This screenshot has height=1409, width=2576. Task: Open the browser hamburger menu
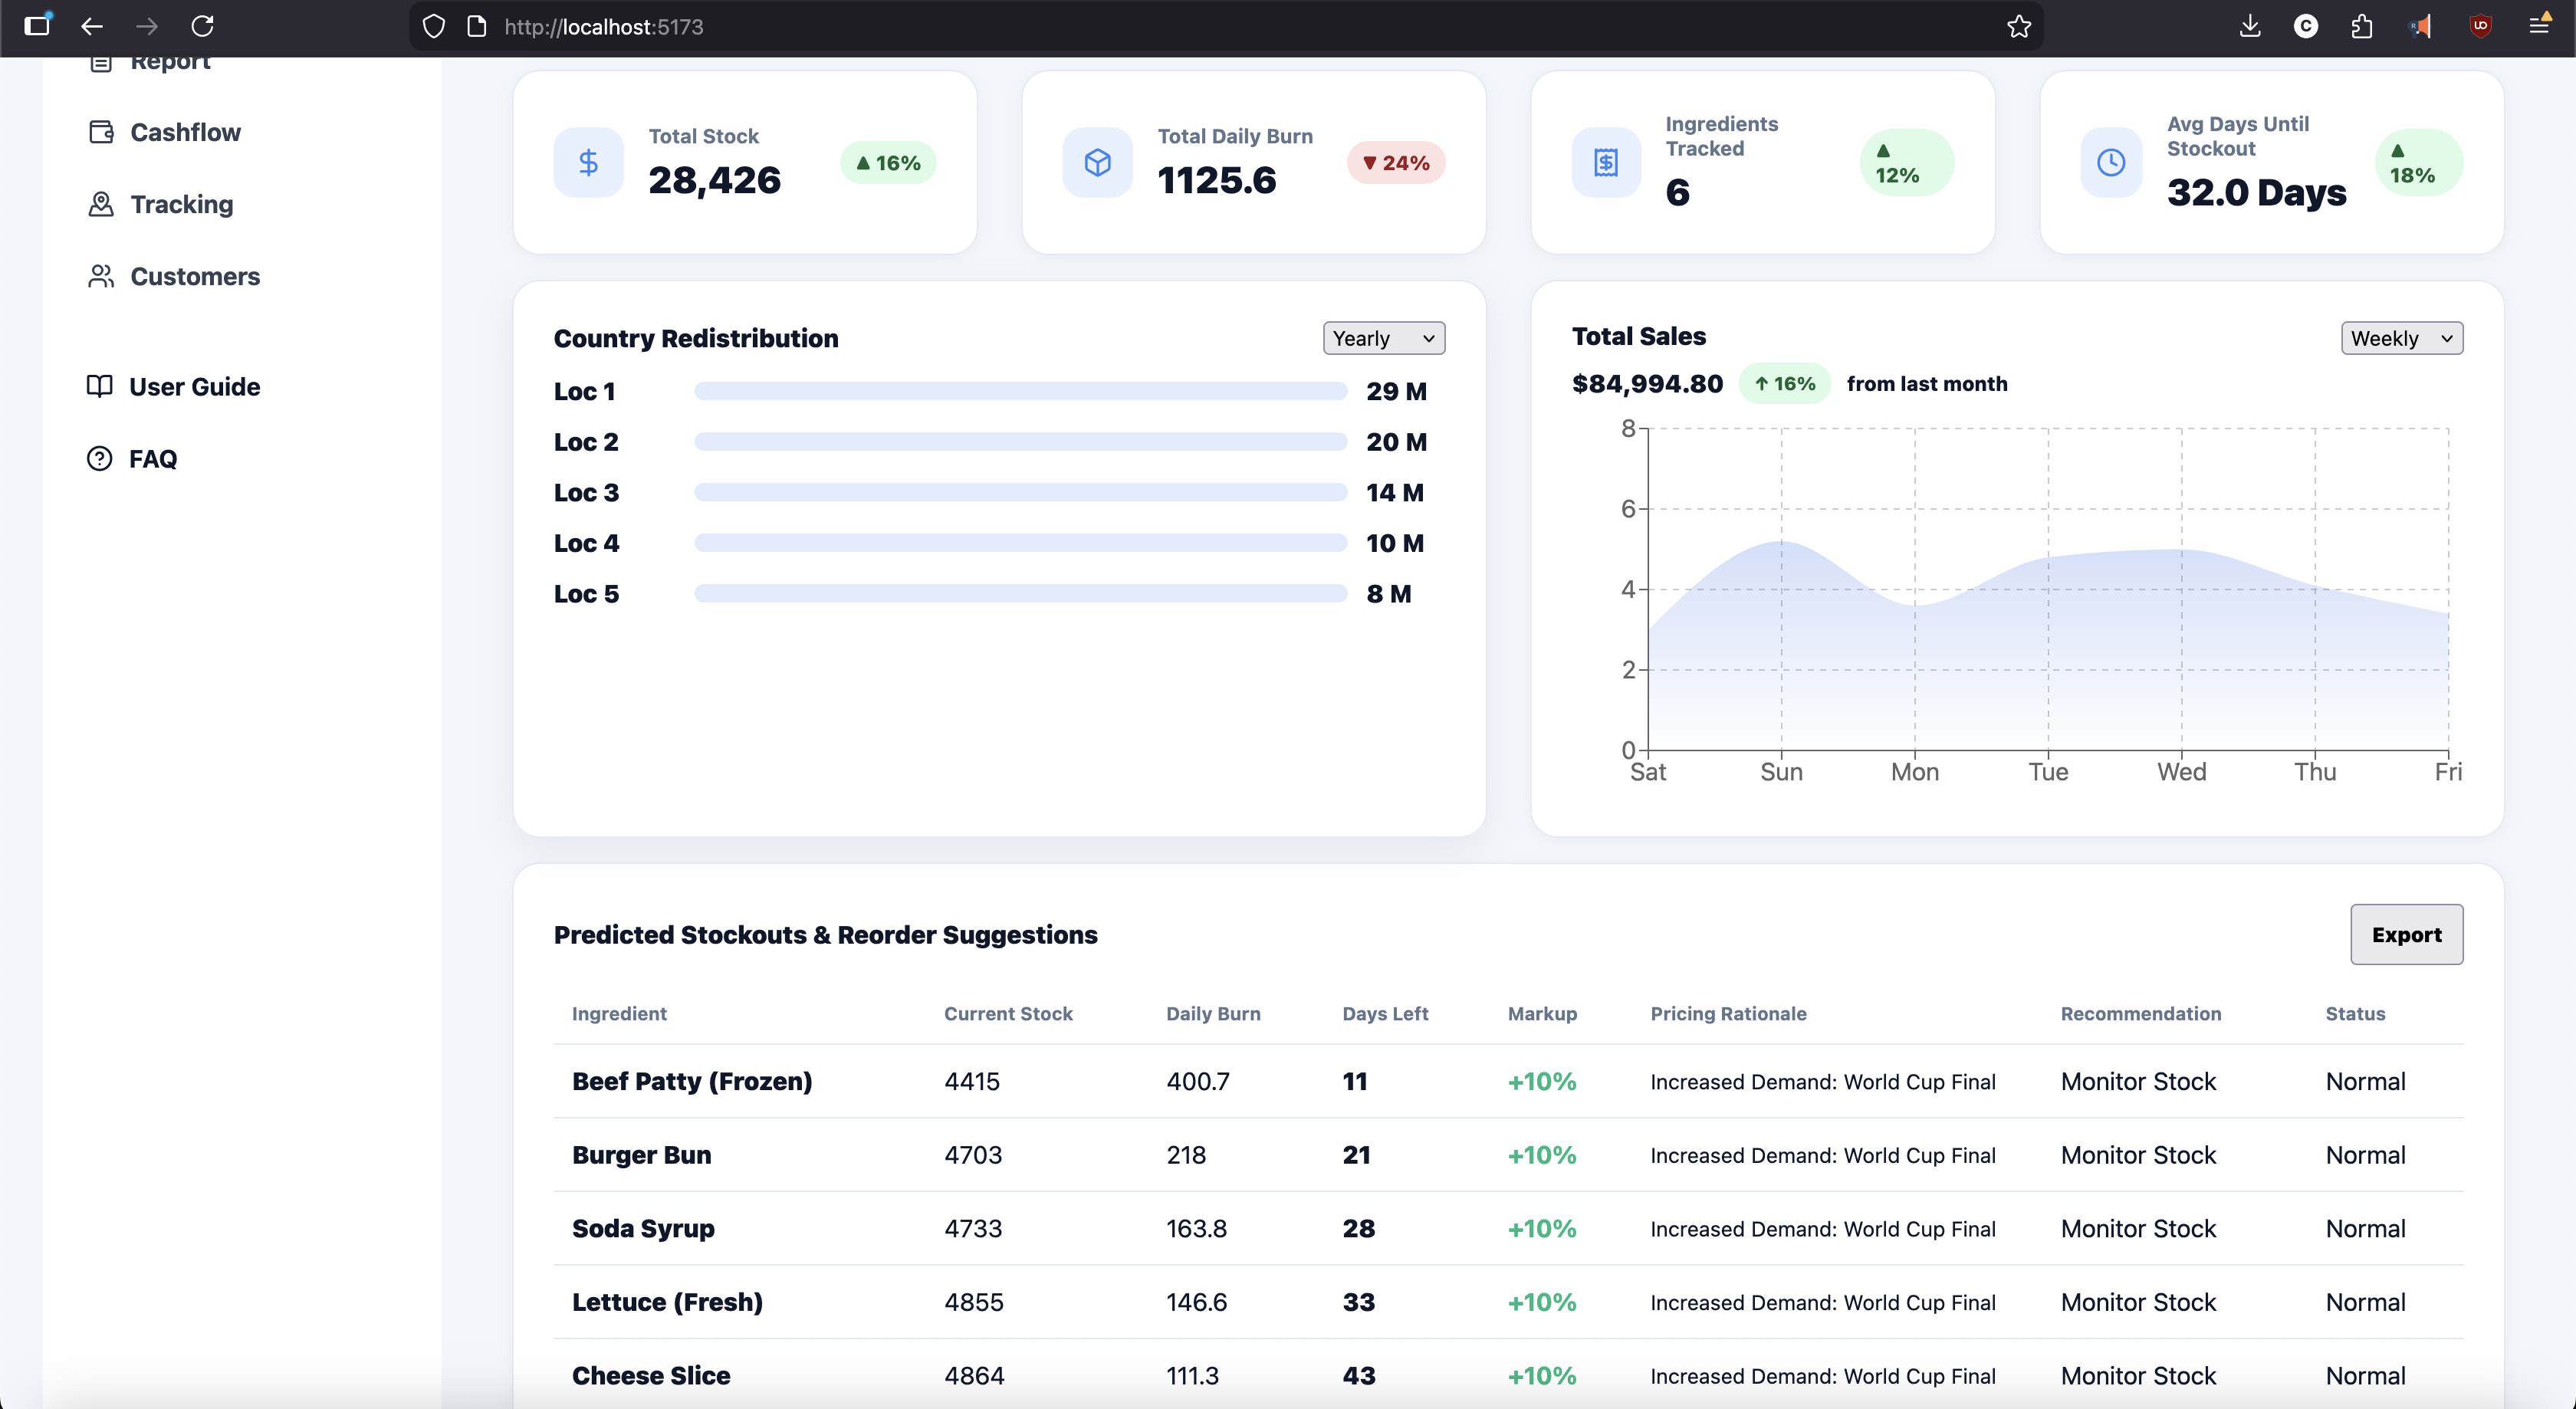click(x=2538, y=27)
